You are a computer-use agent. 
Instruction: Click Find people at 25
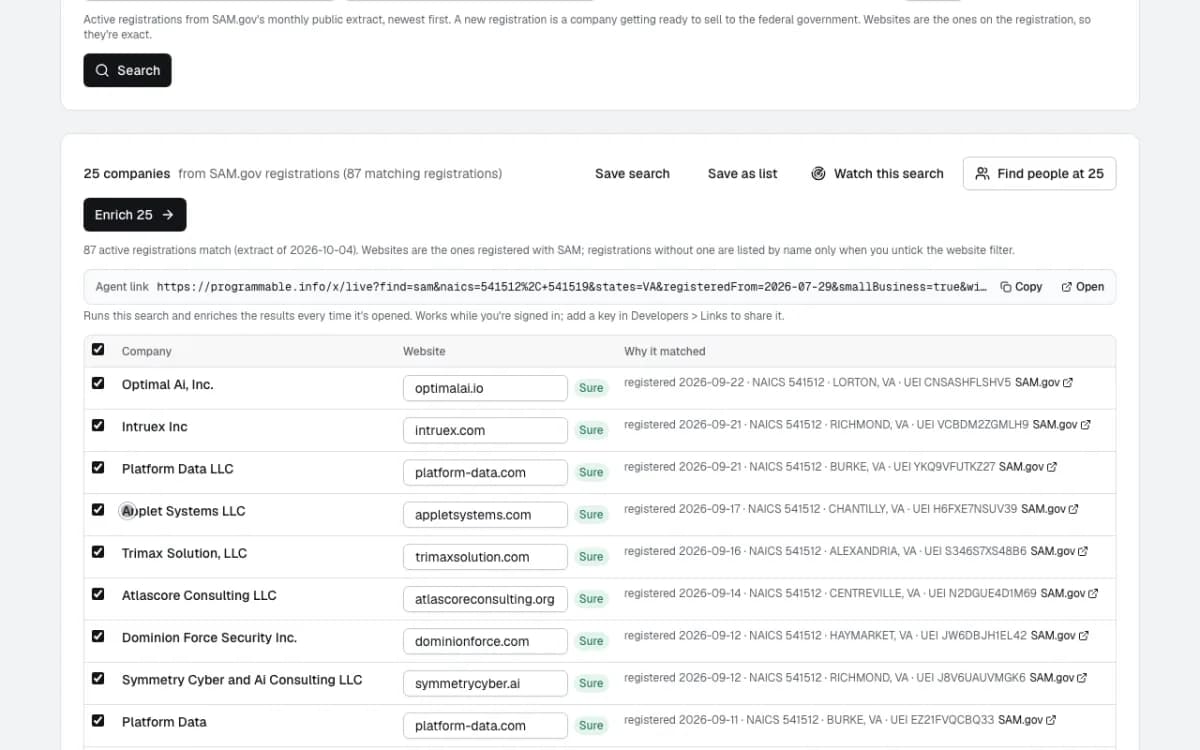click(1039, 173)
